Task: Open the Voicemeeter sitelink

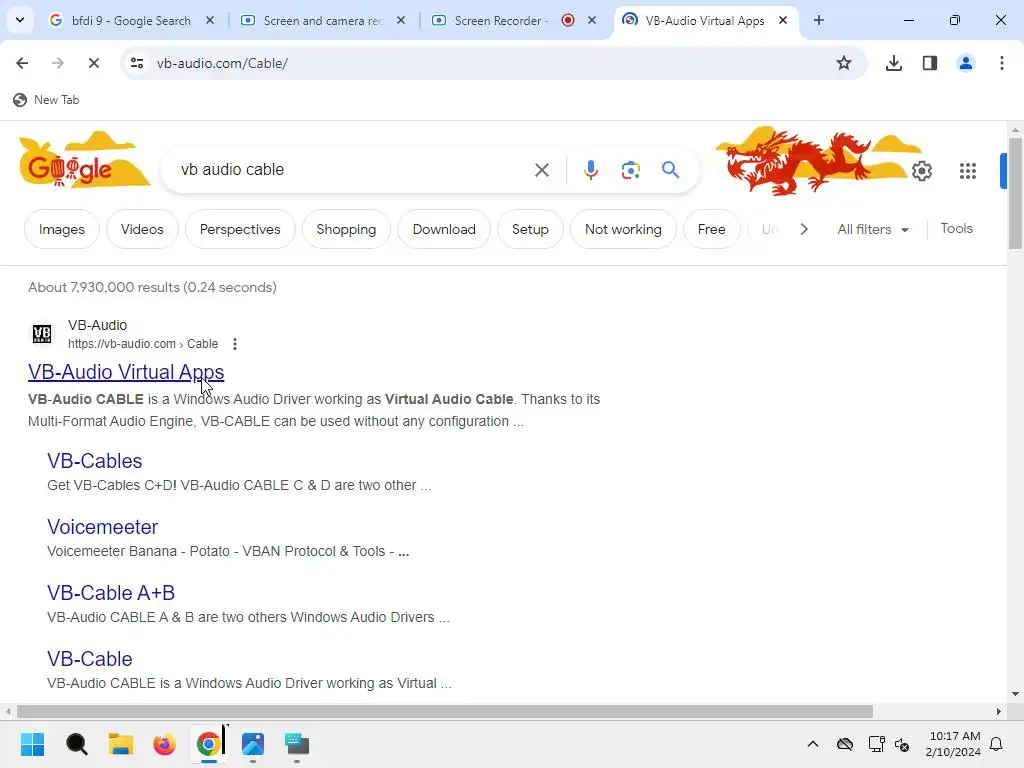Action: point(103,527)
